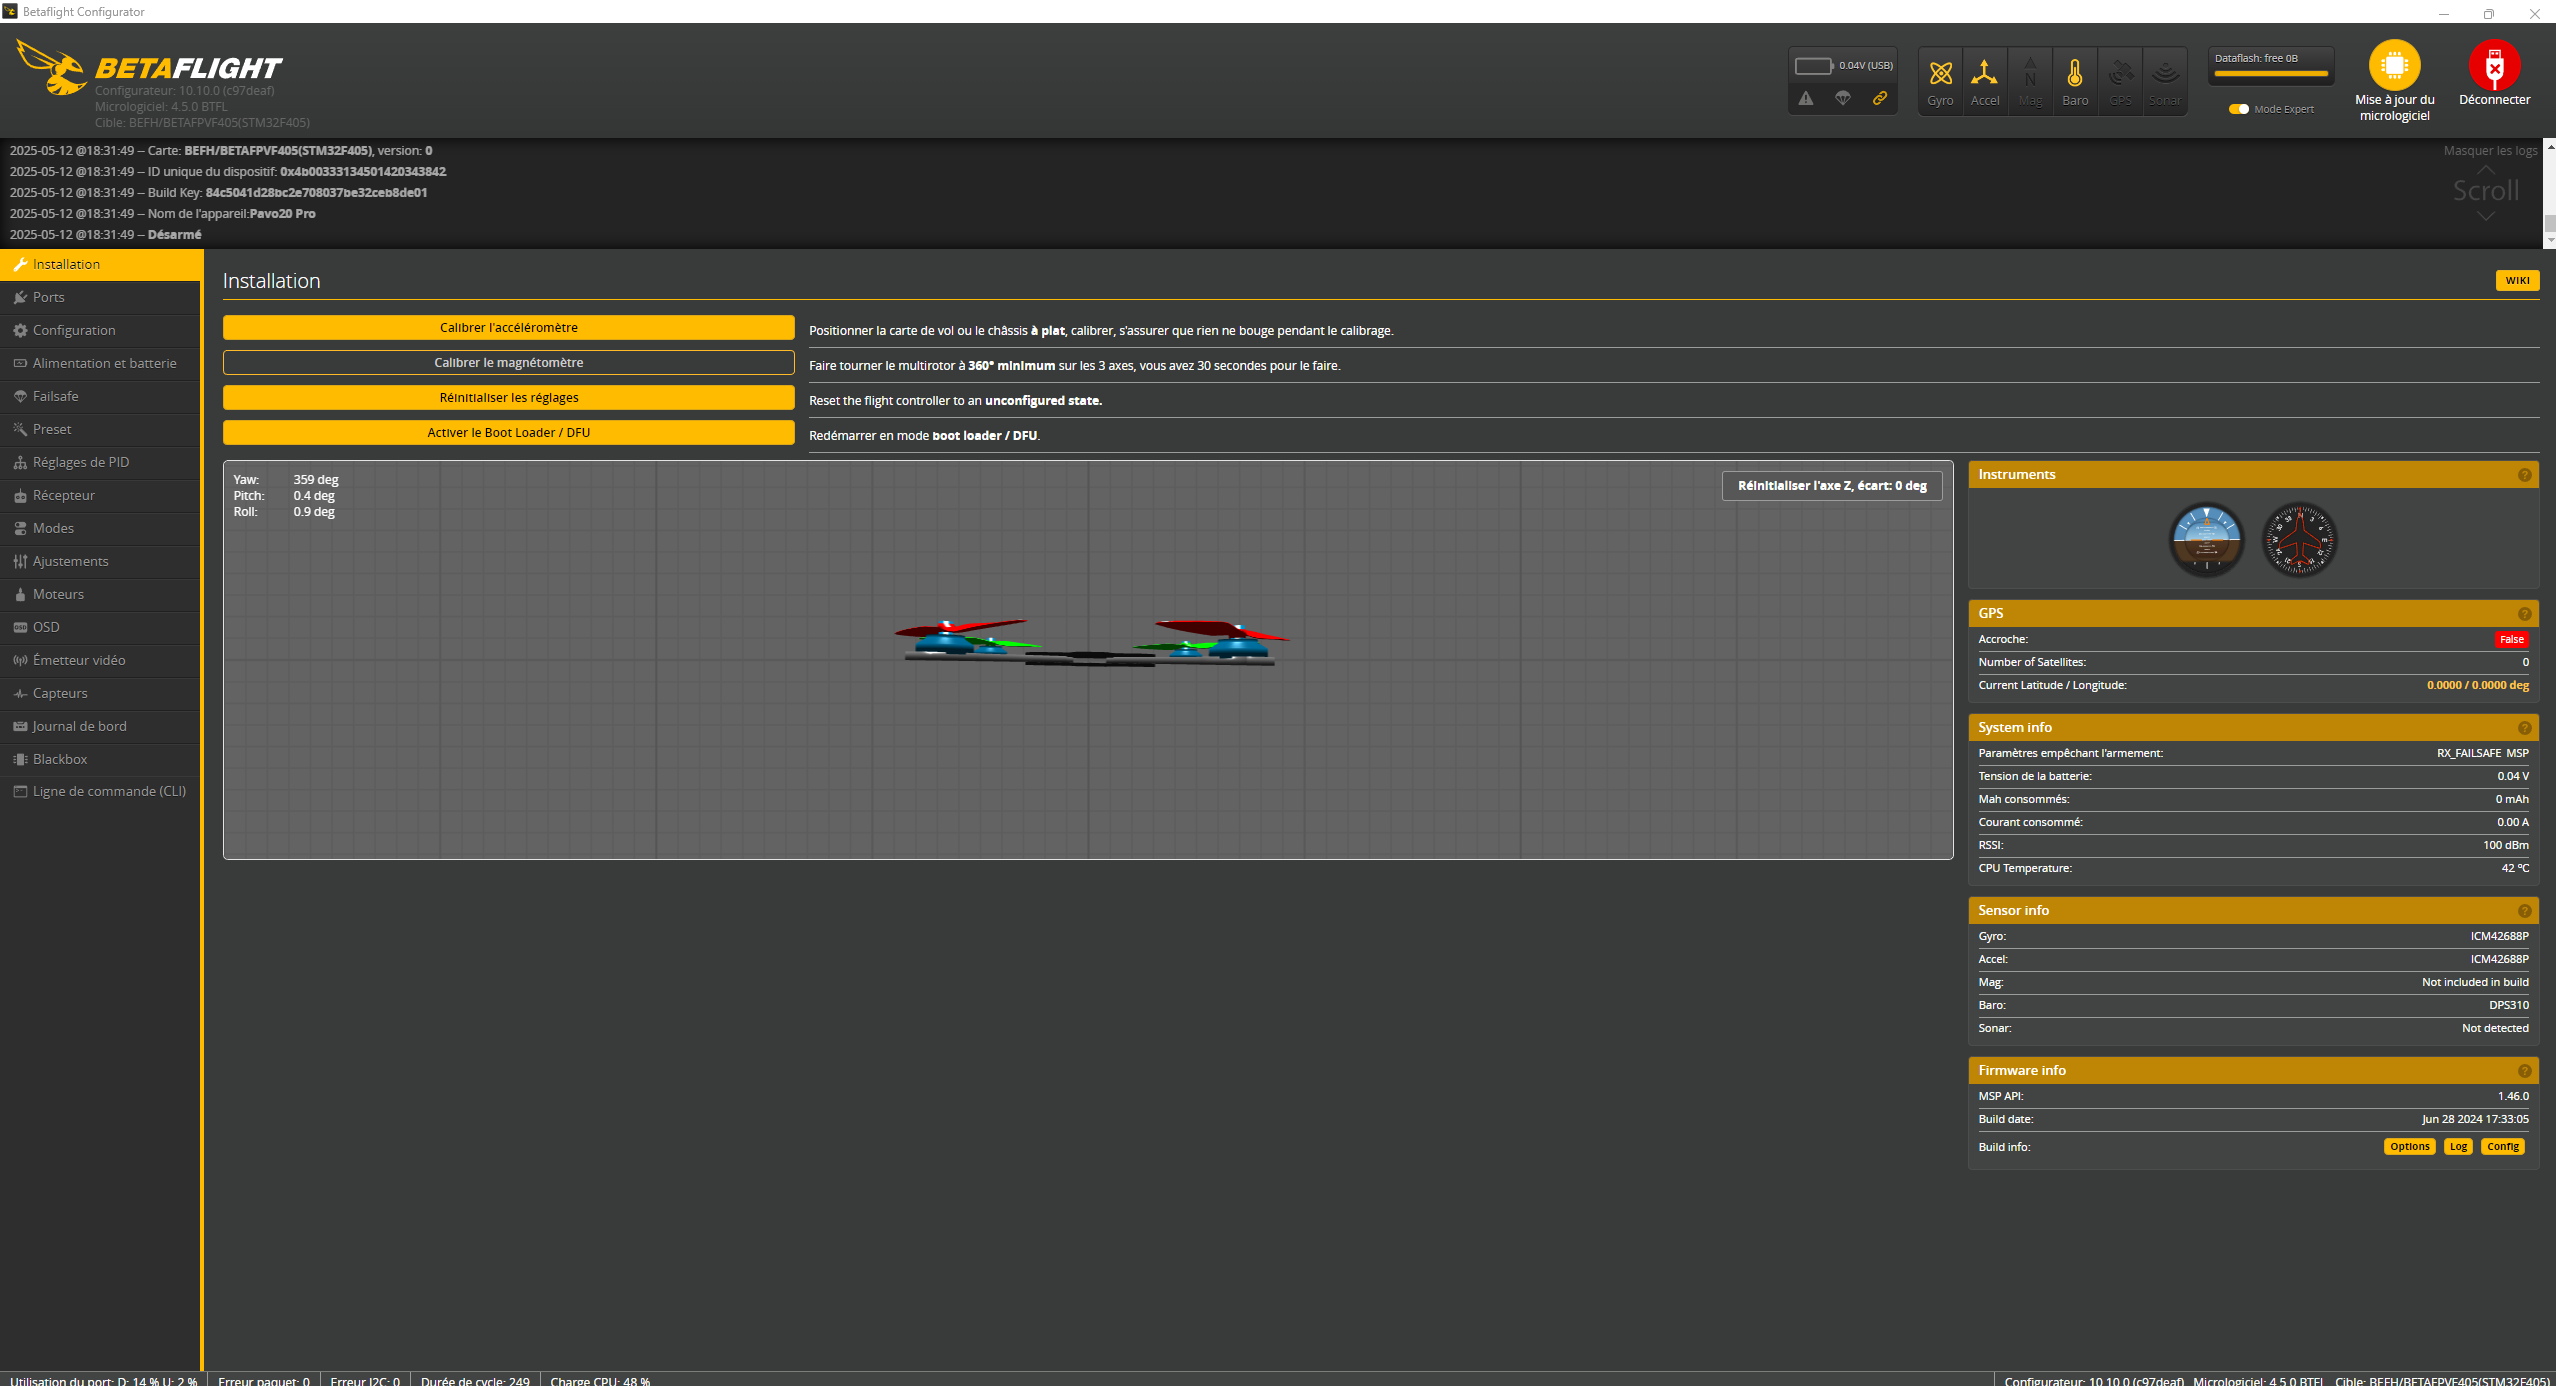Open firmware update via chip icon
This screenshot has width=2556, height=1386.
[2394, 66]
